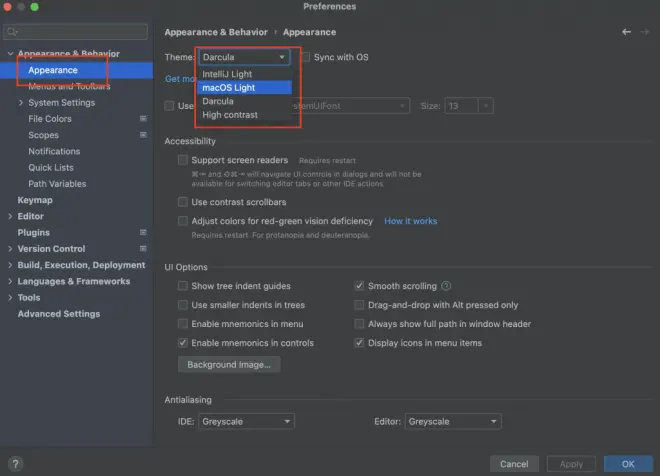Open the Editor antialiasing Greyscale dropdown
660x476 pixels.
(453, 421)
